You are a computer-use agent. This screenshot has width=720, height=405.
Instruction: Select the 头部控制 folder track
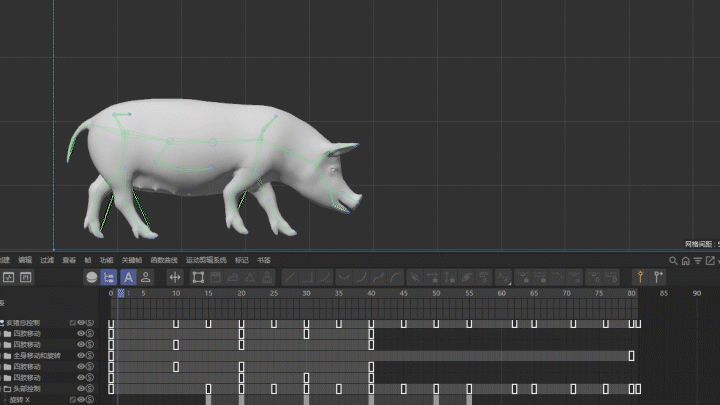27,388
